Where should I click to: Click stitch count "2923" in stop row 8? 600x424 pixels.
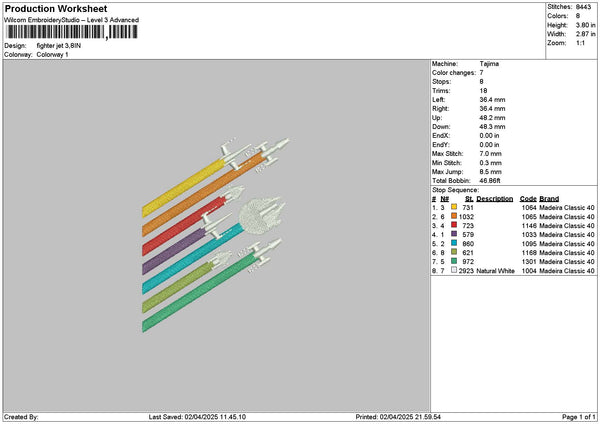click(466, 271)
